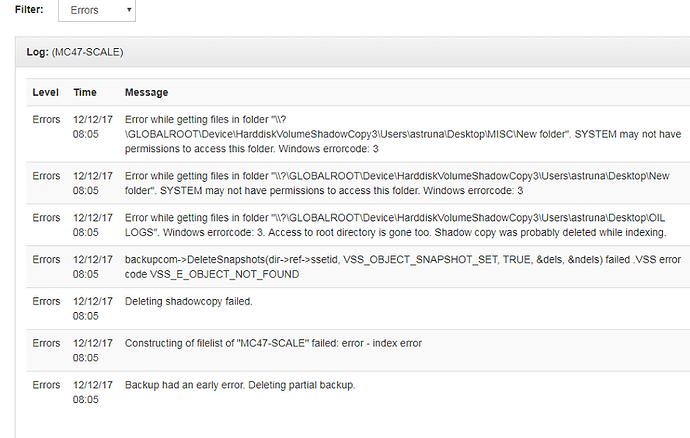Viewport: 690px width, 438px height.
Task: Click the Filter dropdown arrow
Action: pos(129,10)
